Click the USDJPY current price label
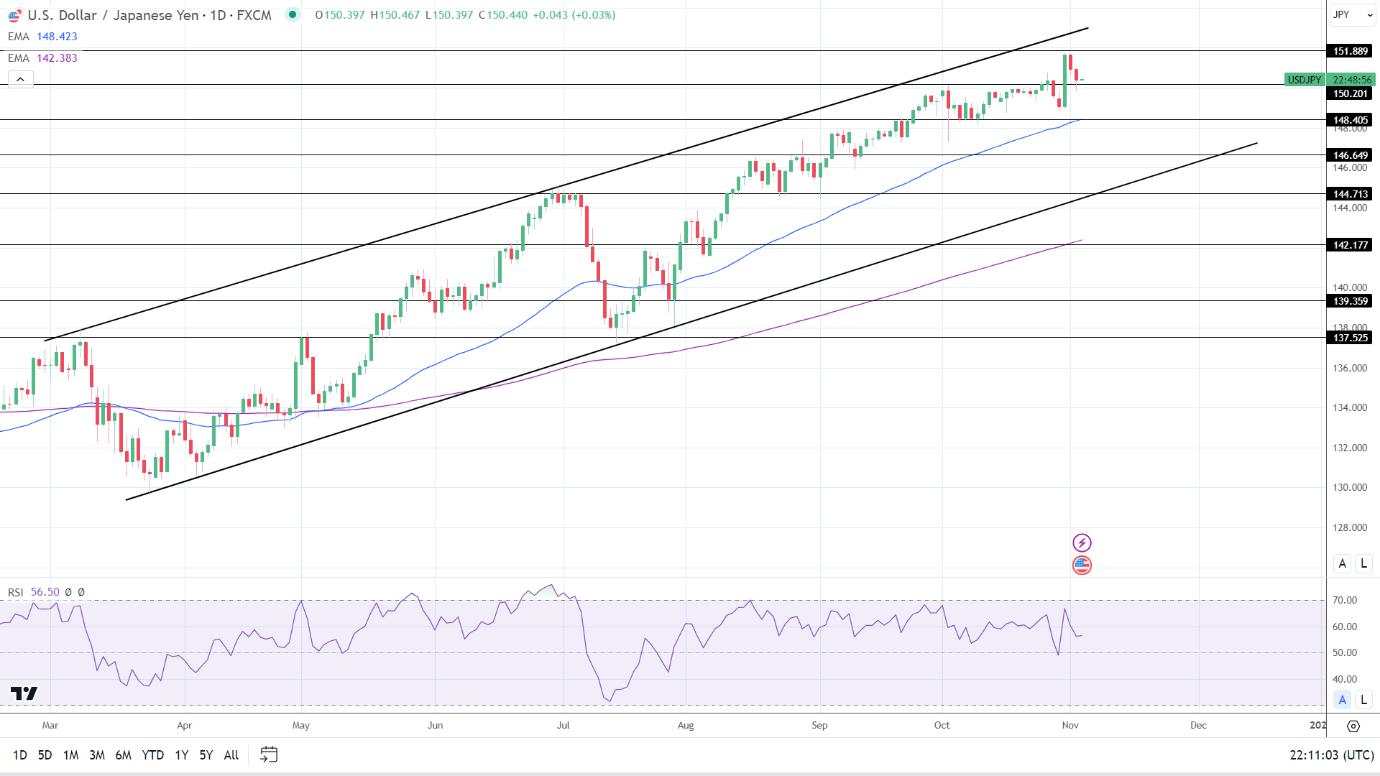 (x=1304, y=79)
